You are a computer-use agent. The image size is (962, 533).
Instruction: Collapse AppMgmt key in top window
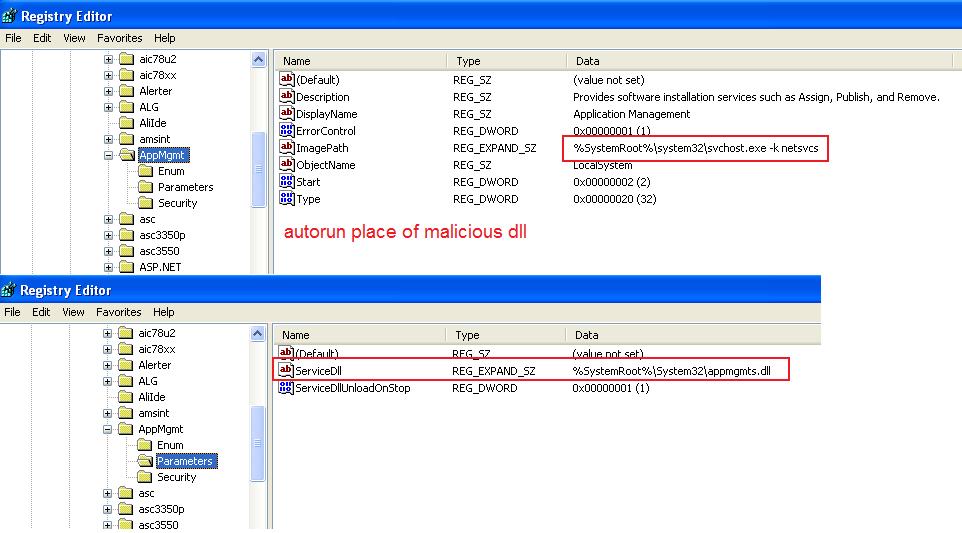point(109,155)
